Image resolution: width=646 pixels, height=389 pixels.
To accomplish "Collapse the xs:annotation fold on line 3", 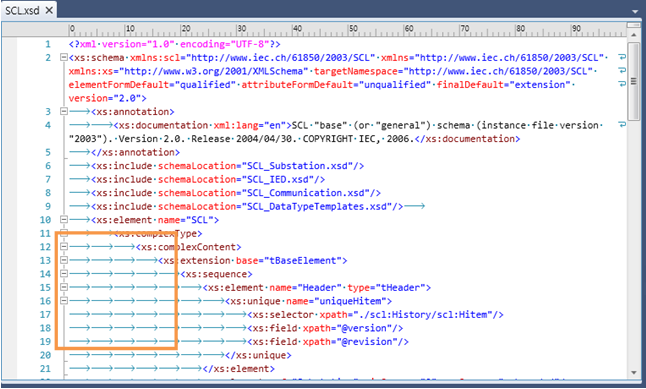I will [63, 111].
